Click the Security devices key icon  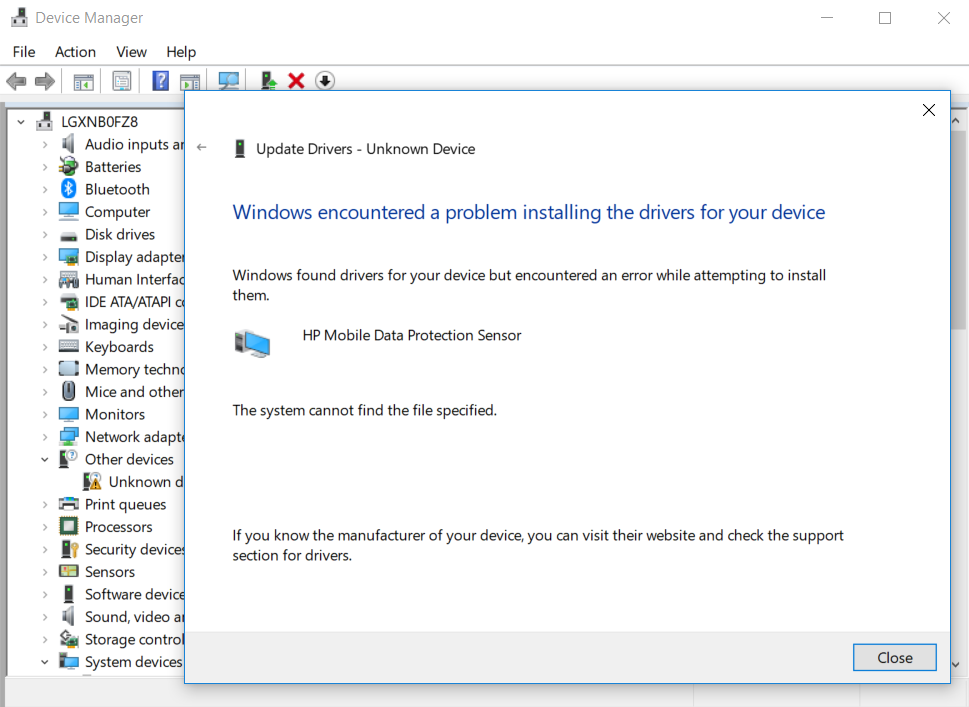pyautogui.click(x=69, y=549)
